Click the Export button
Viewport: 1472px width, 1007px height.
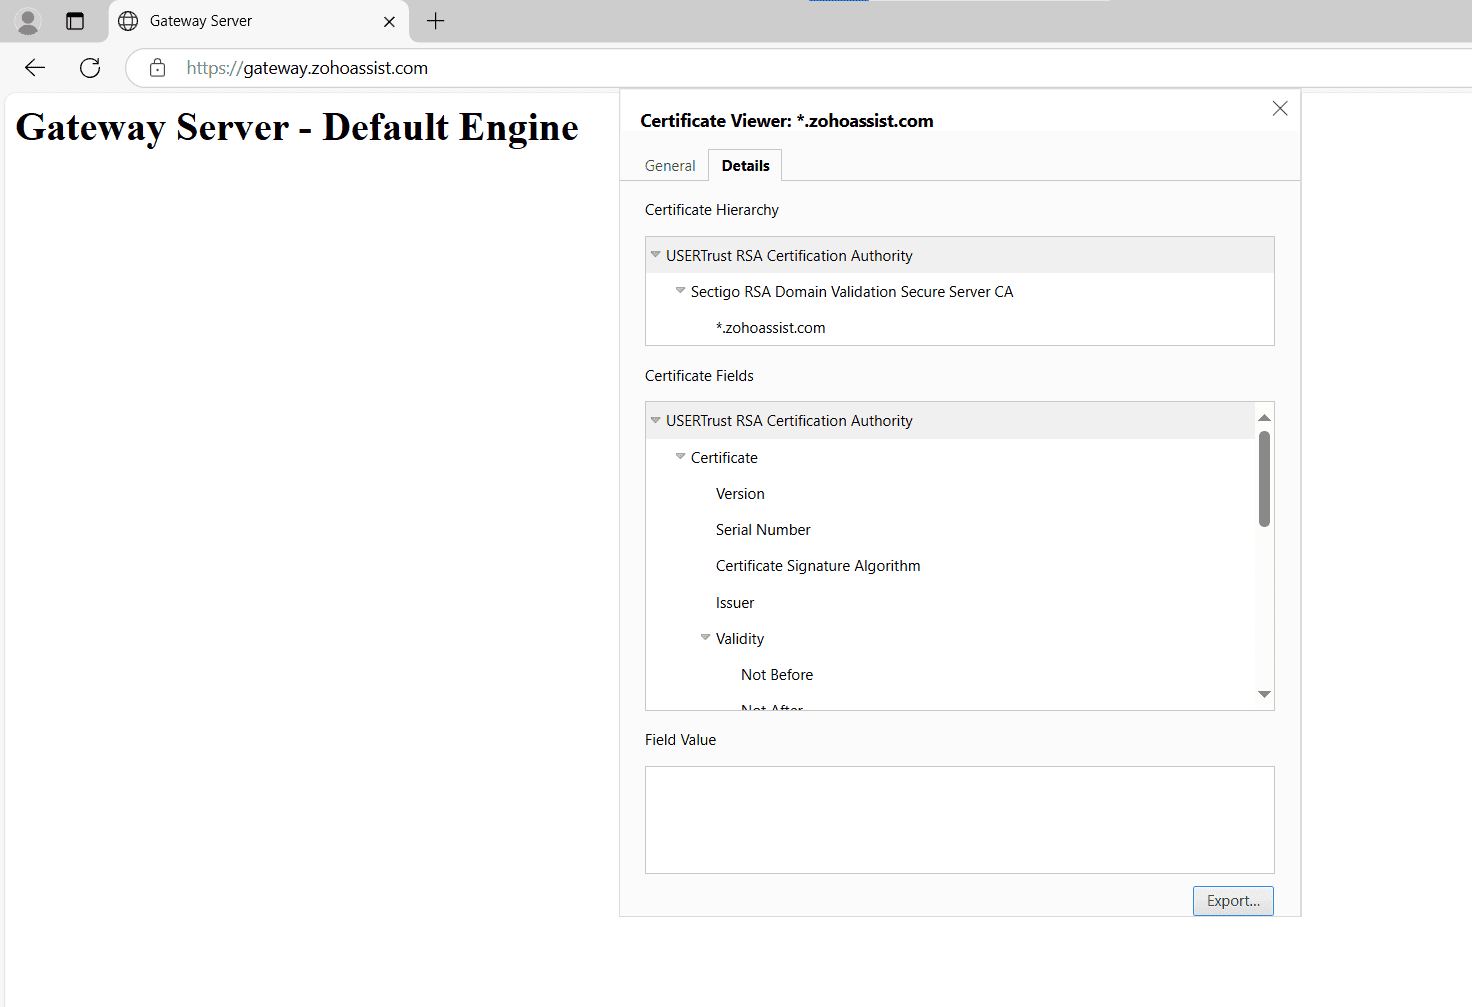(x=1233, y=900)
